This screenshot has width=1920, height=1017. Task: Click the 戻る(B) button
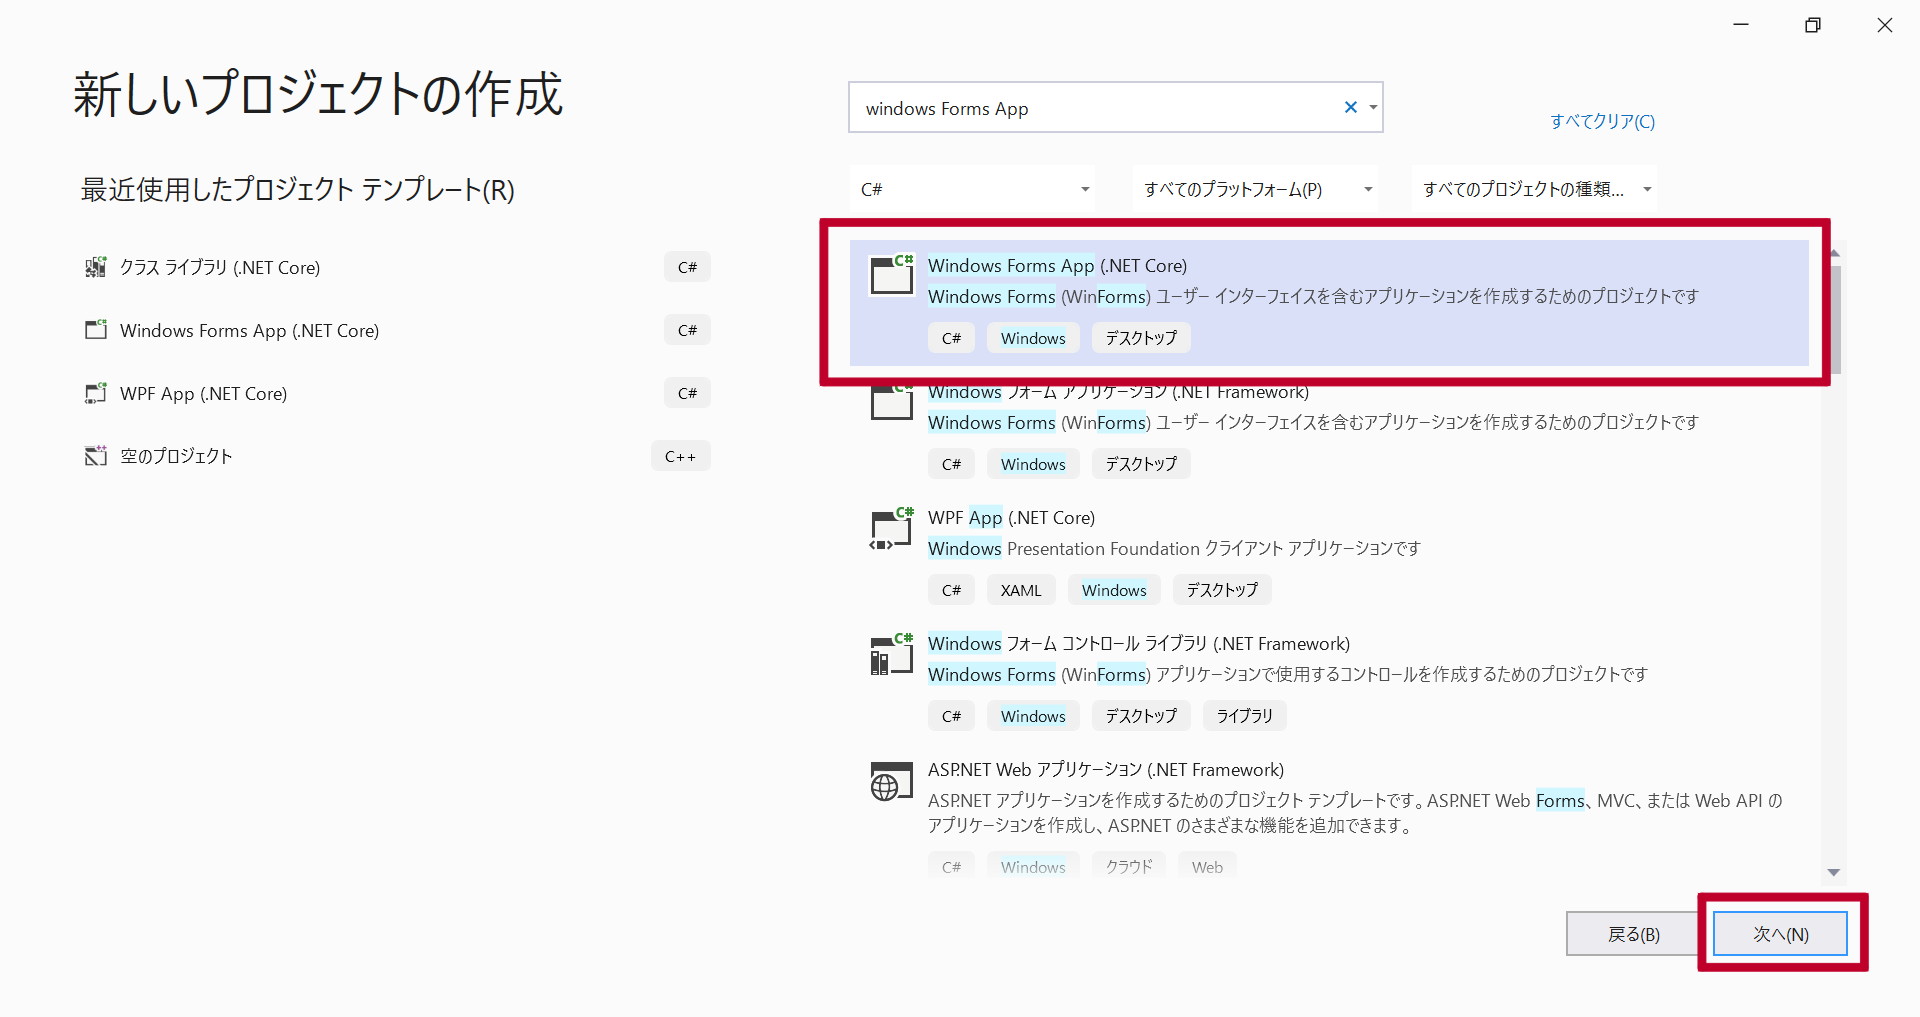pos(1633,933)
